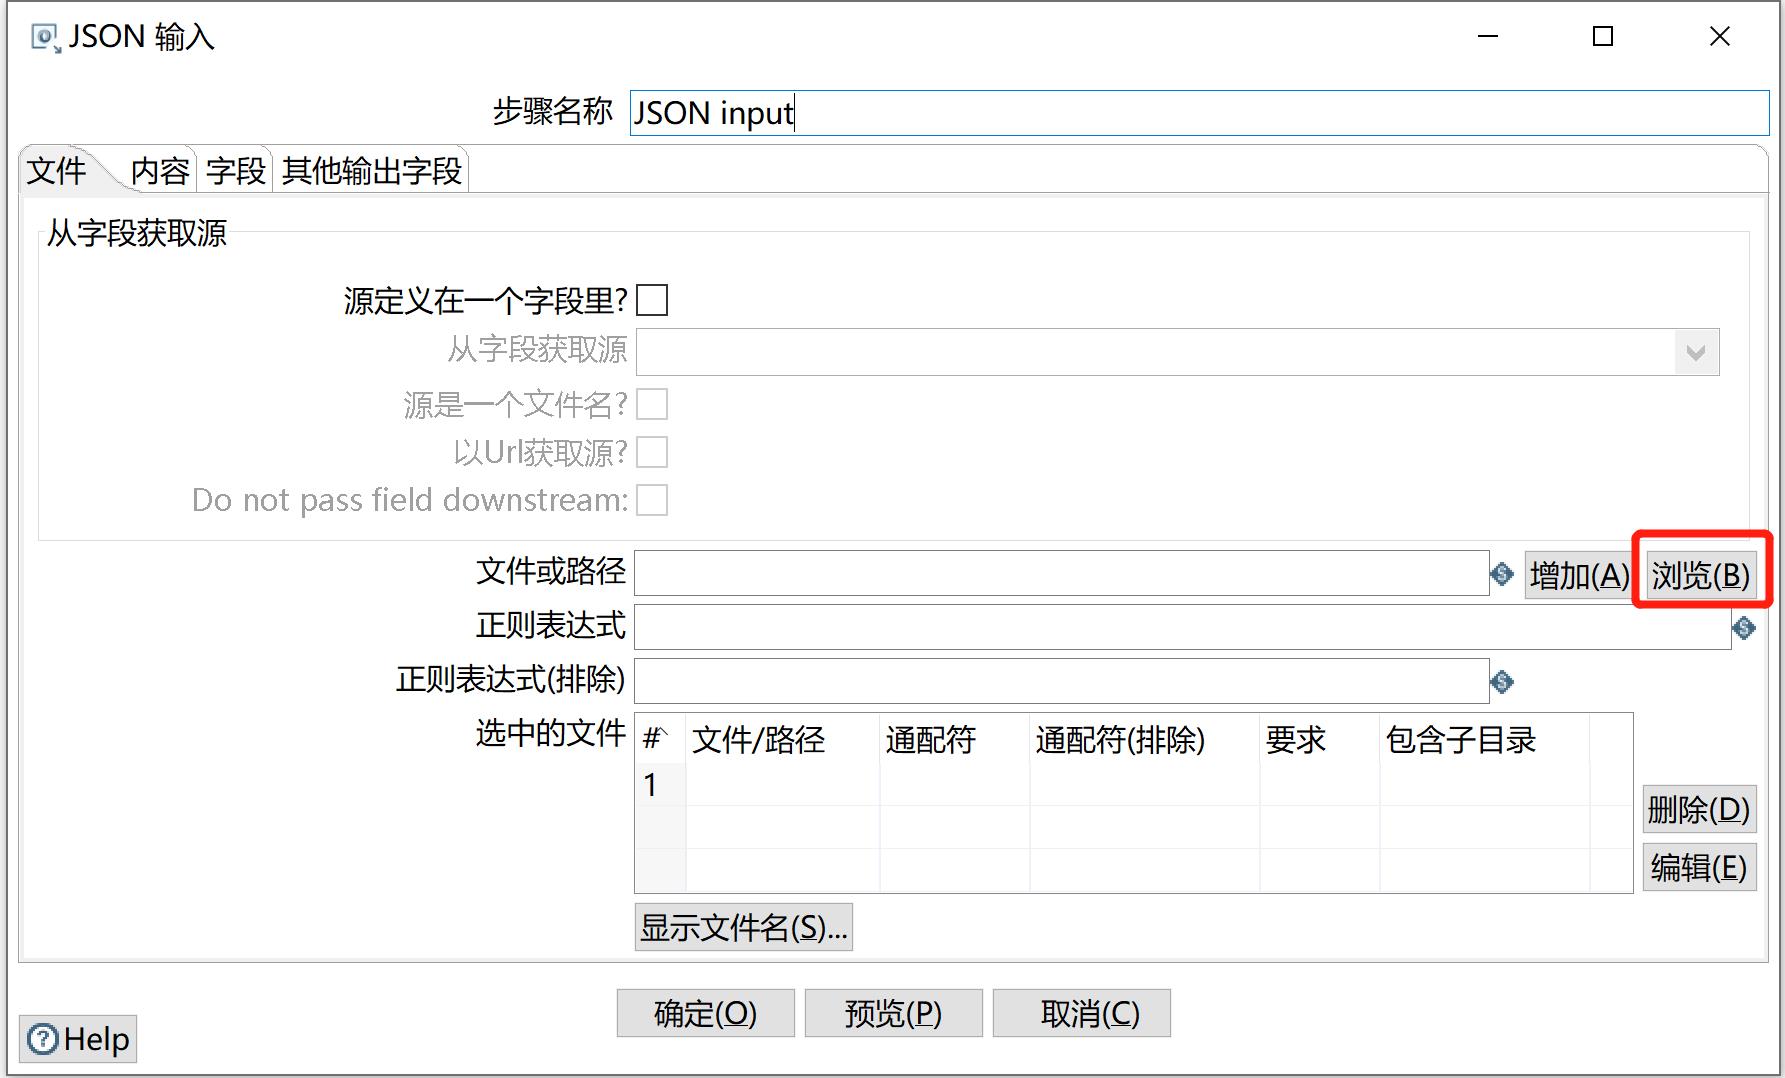Screen dimensions: 1785x1078
Task: Insert variable icon beside 正则表达式(排除) field
Action: (x=1502, y=682)
